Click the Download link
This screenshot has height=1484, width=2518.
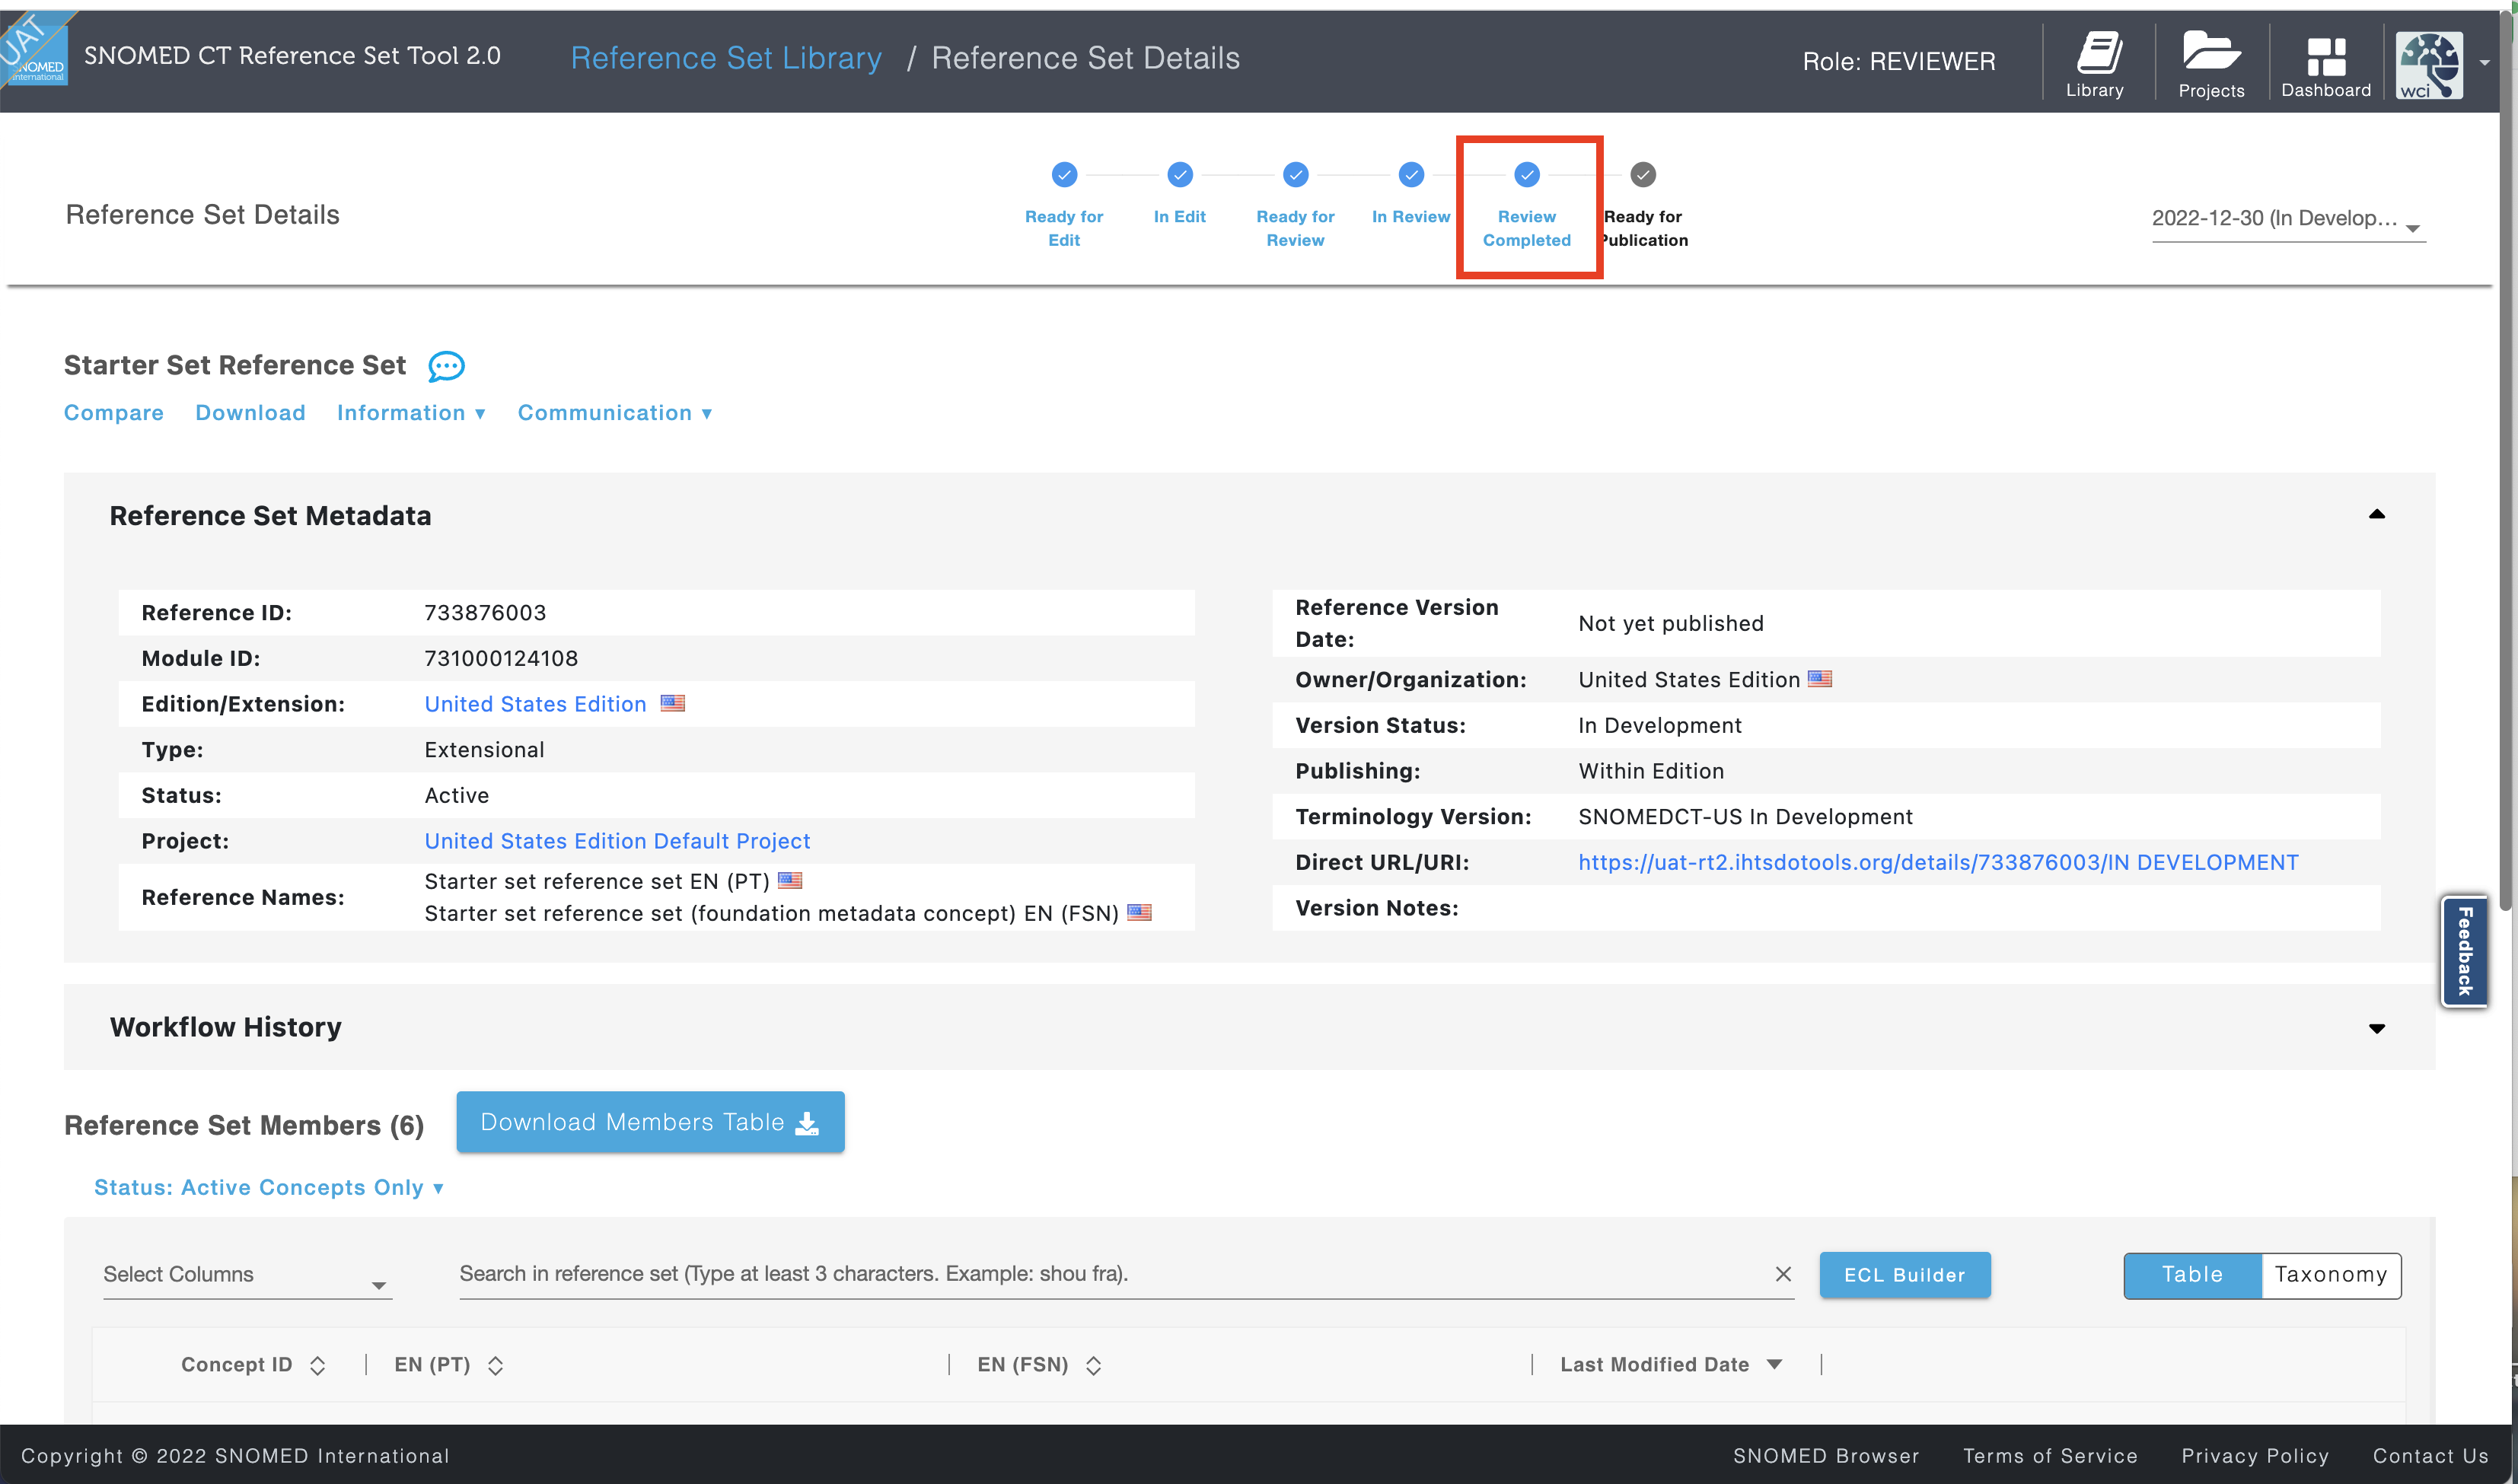pos(250,413)
